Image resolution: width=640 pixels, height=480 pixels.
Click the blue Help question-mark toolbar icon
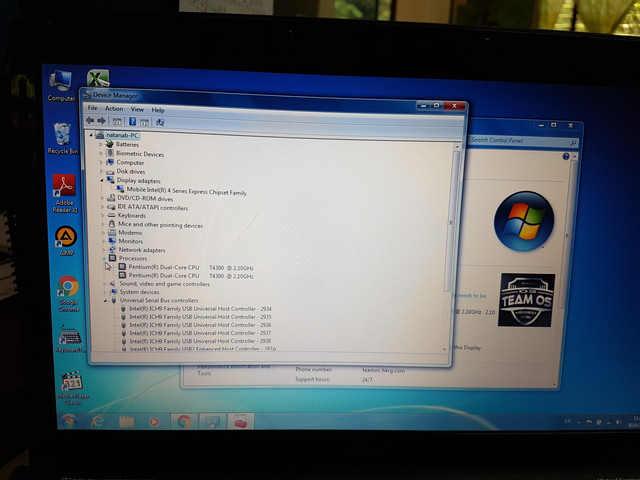coord(132,122)
